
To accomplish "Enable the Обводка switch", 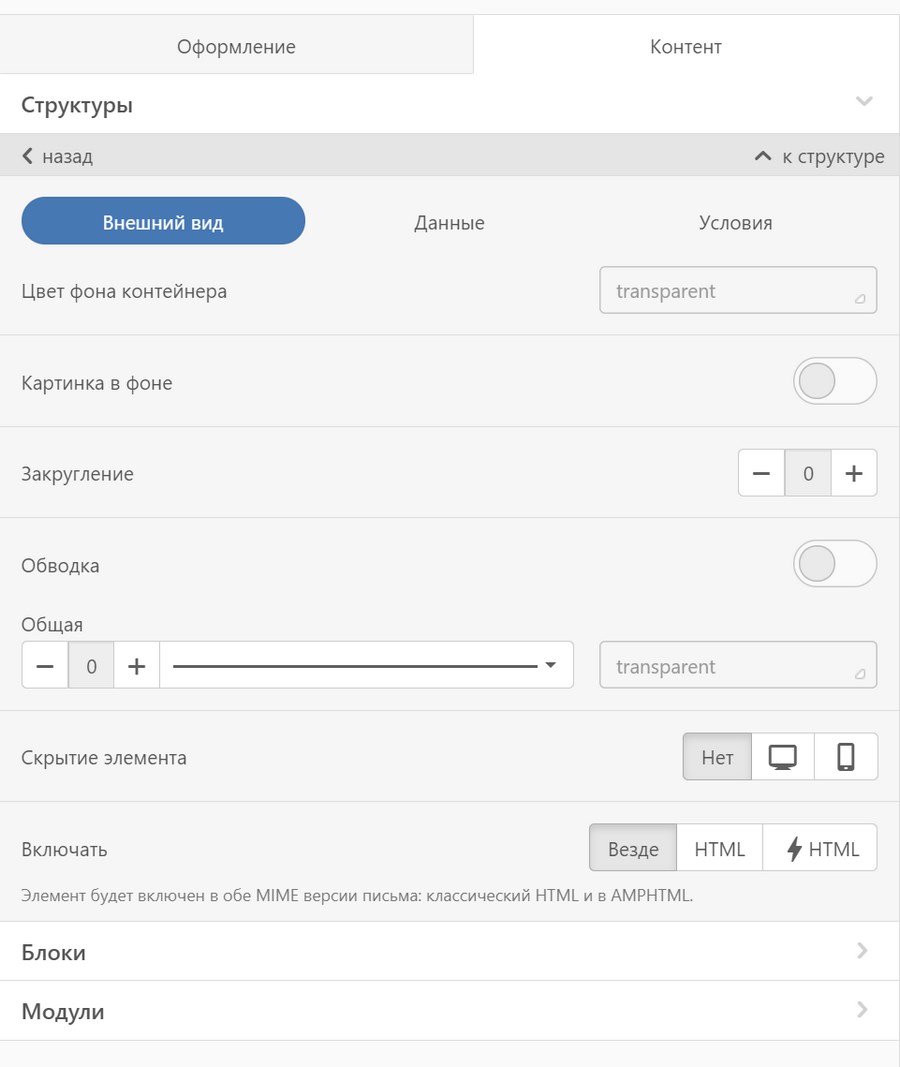I will click(x=834, y=565).
